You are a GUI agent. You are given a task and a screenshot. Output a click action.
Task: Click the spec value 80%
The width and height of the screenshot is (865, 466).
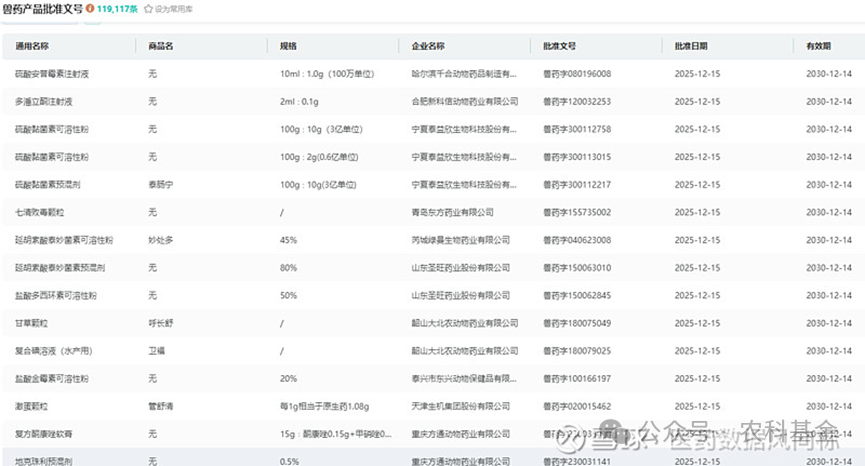click(289, 267)
